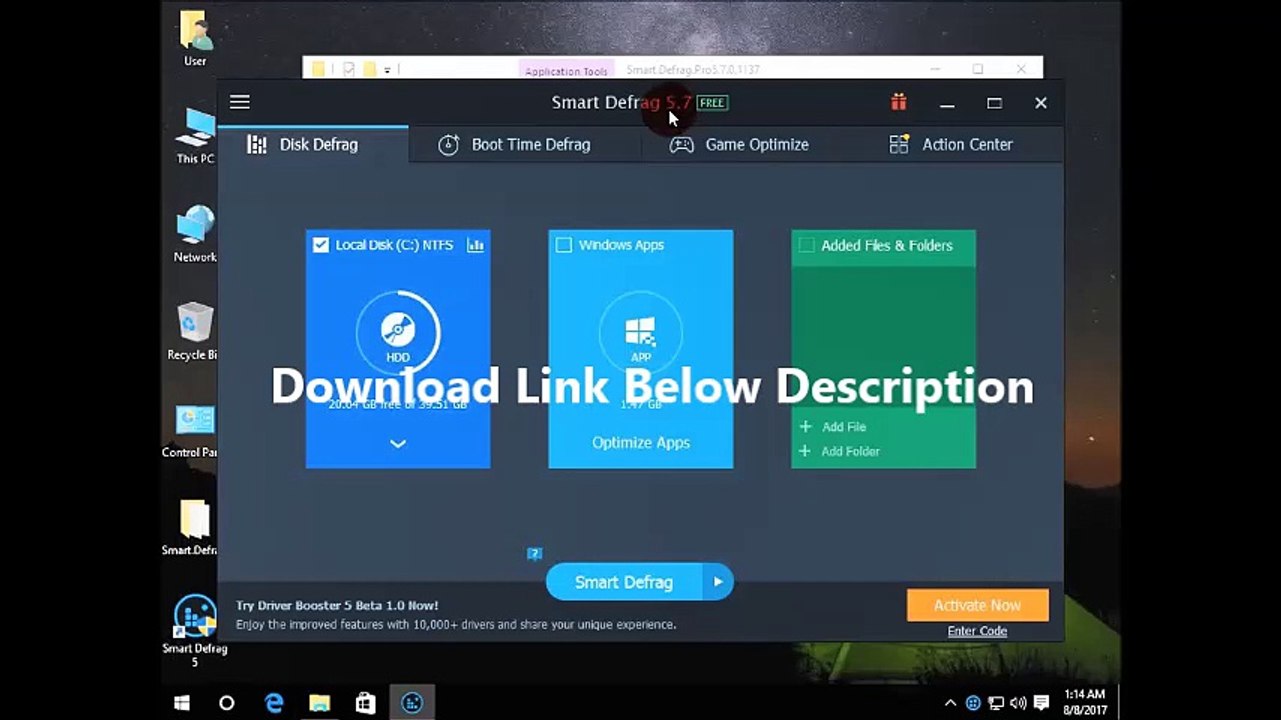Screen dimensions: 1281x720
Task: Select the This PC desktop icon
Action: (195, 135)
